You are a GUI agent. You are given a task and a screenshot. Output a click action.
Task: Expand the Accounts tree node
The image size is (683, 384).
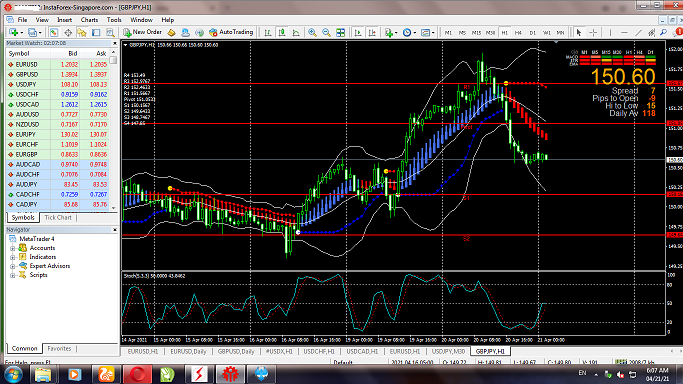coord(13,248)
